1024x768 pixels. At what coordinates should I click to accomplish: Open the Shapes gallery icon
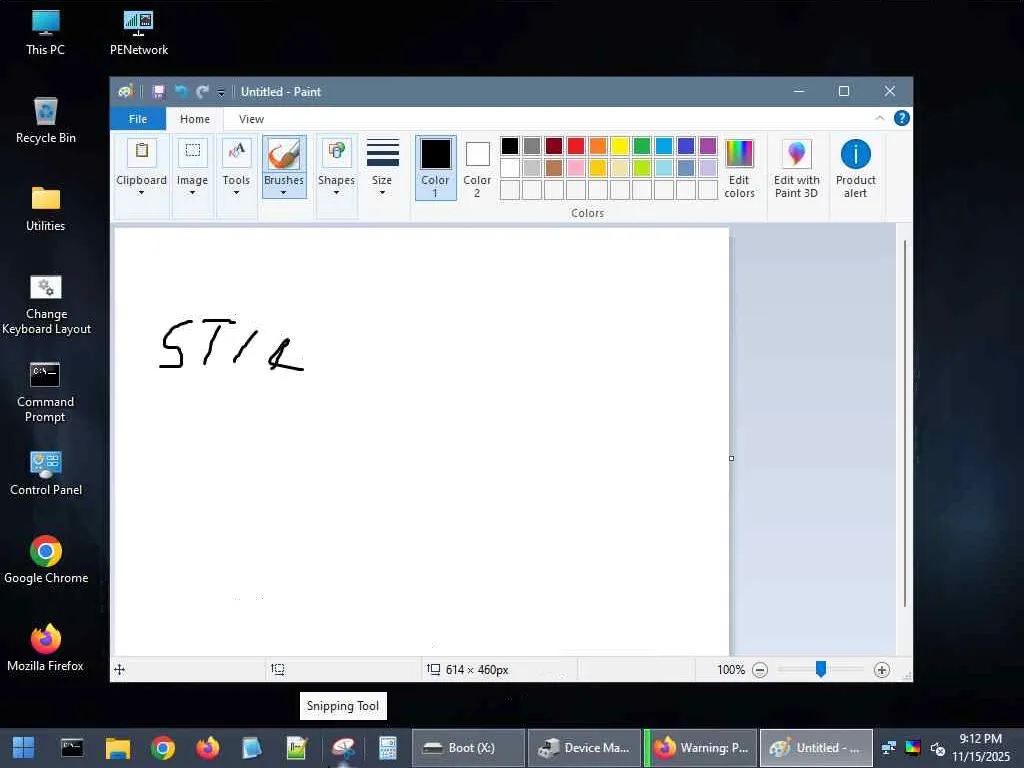point(336,152)
